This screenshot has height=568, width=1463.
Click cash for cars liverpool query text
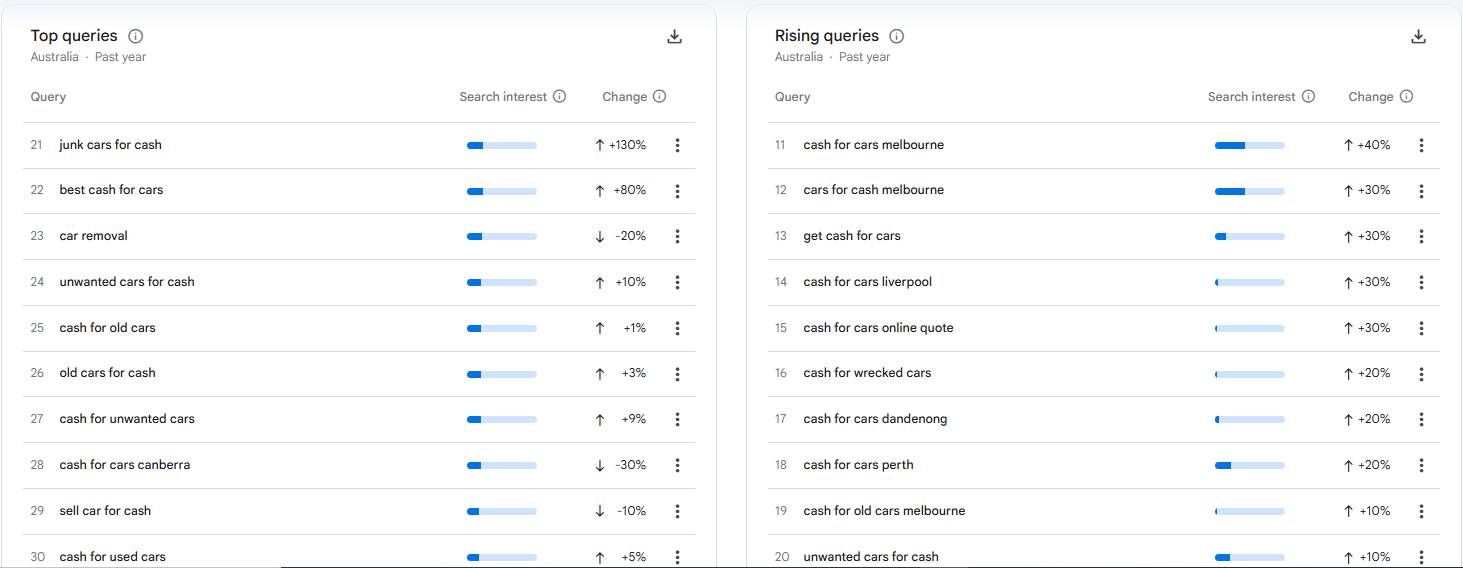(867, 282)
